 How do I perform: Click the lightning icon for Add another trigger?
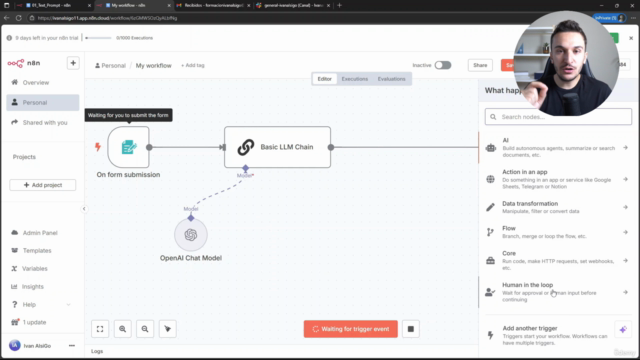(x=491, y=335)
